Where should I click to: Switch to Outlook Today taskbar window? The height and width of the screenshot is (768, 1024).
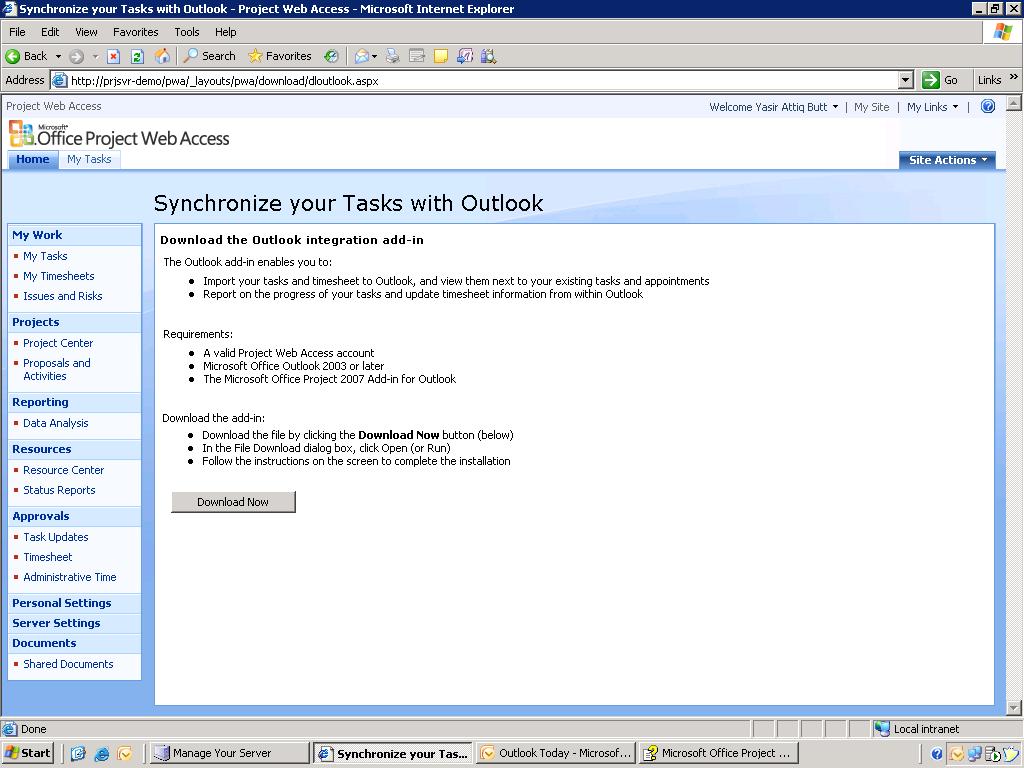[x=556, y=753]
